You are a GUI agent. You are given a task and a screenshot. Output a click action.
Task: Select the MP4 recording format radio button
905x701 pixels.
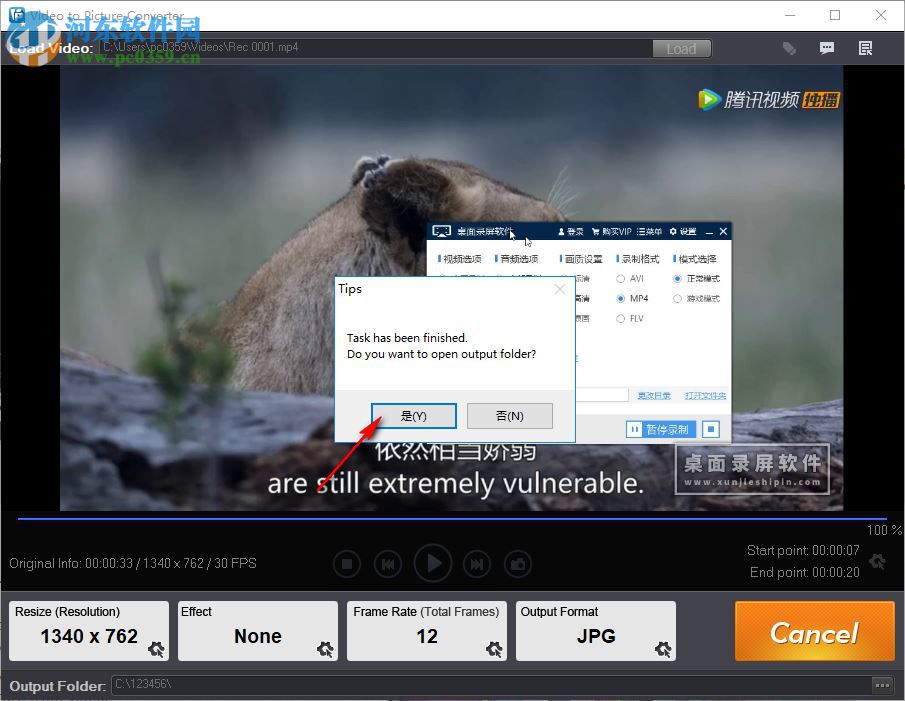(620, 299)
